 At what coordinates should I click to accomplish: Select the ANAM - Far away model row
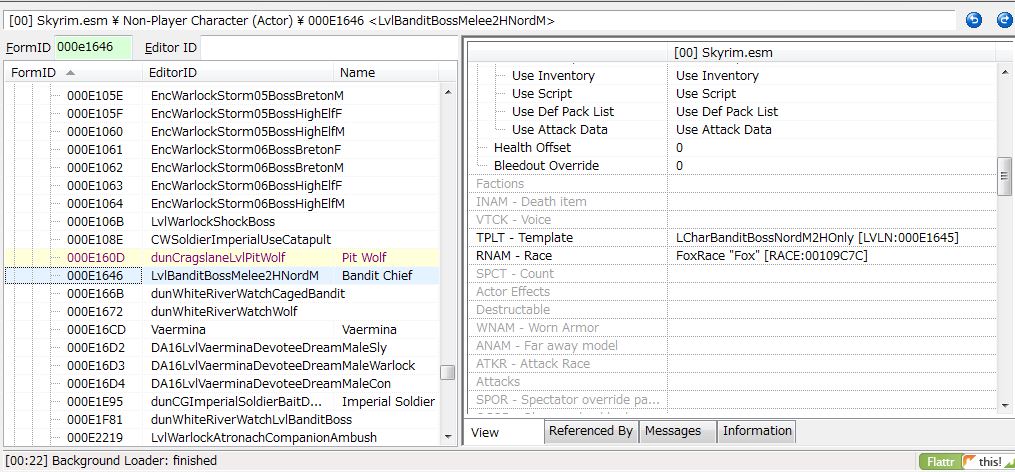pyautogui.click(x=731, y=346)
